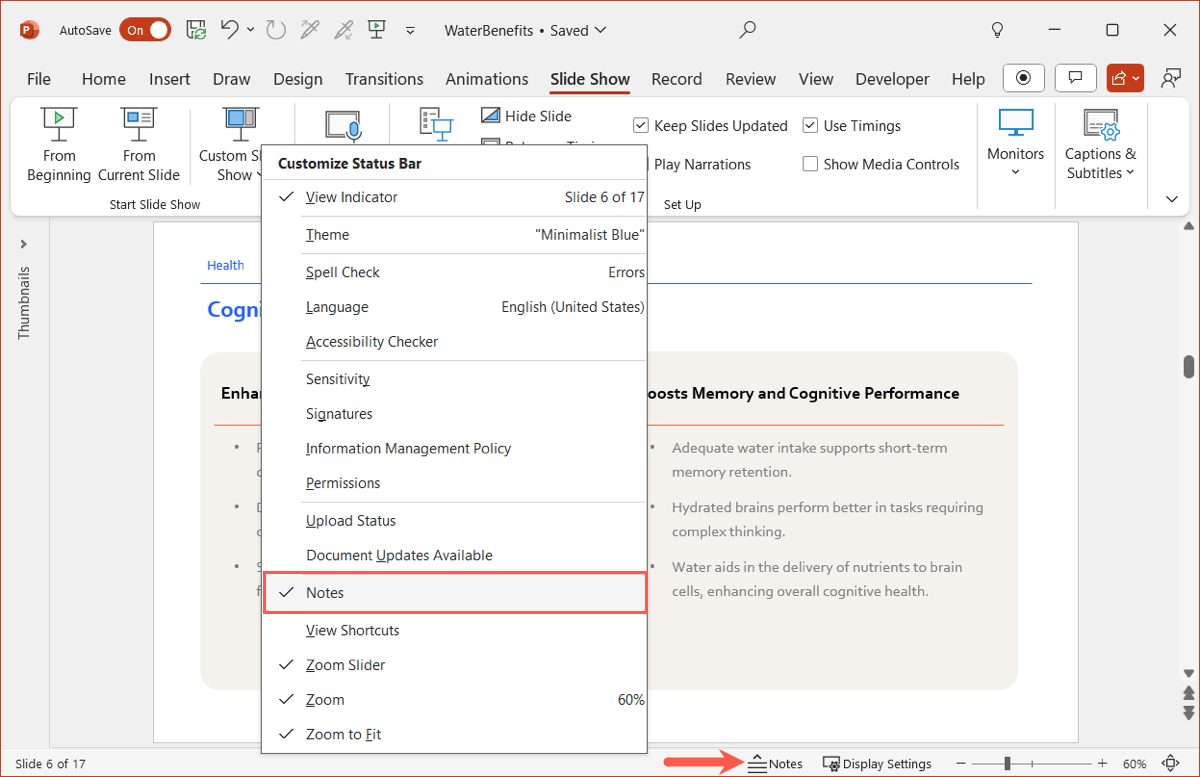Enable View Shortcuts menu option
The width and height of the screenshot is (1200, 777).
click(455, 631)
